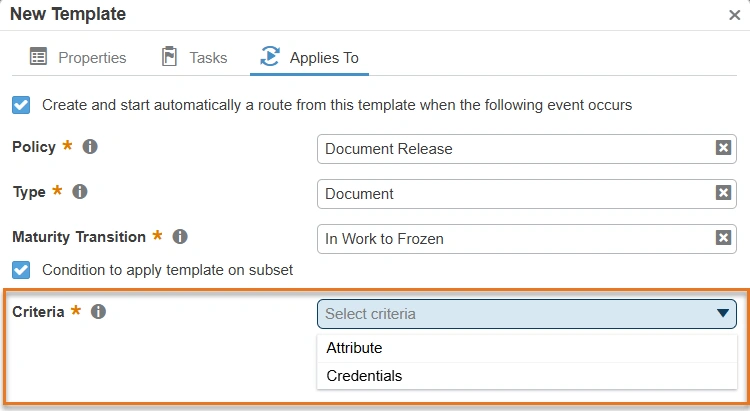The image size is (750, 411).
Task: Click the Maturity Transition info icon
Action: (x=180, y=237)
